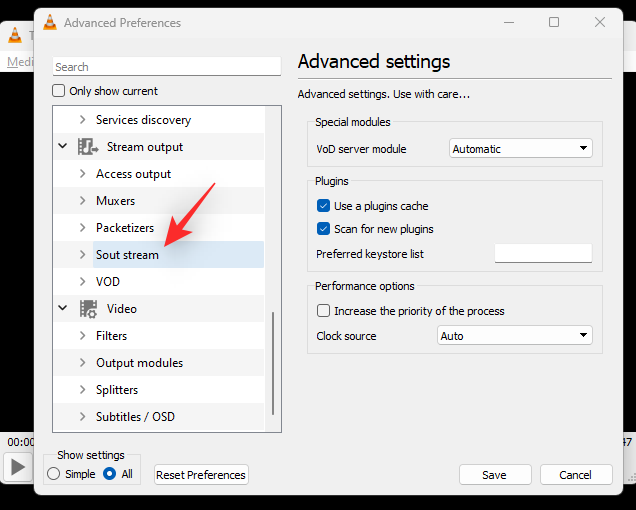
Task: Uncheck Scan for new plugins
Action: [x=323, y=228]
